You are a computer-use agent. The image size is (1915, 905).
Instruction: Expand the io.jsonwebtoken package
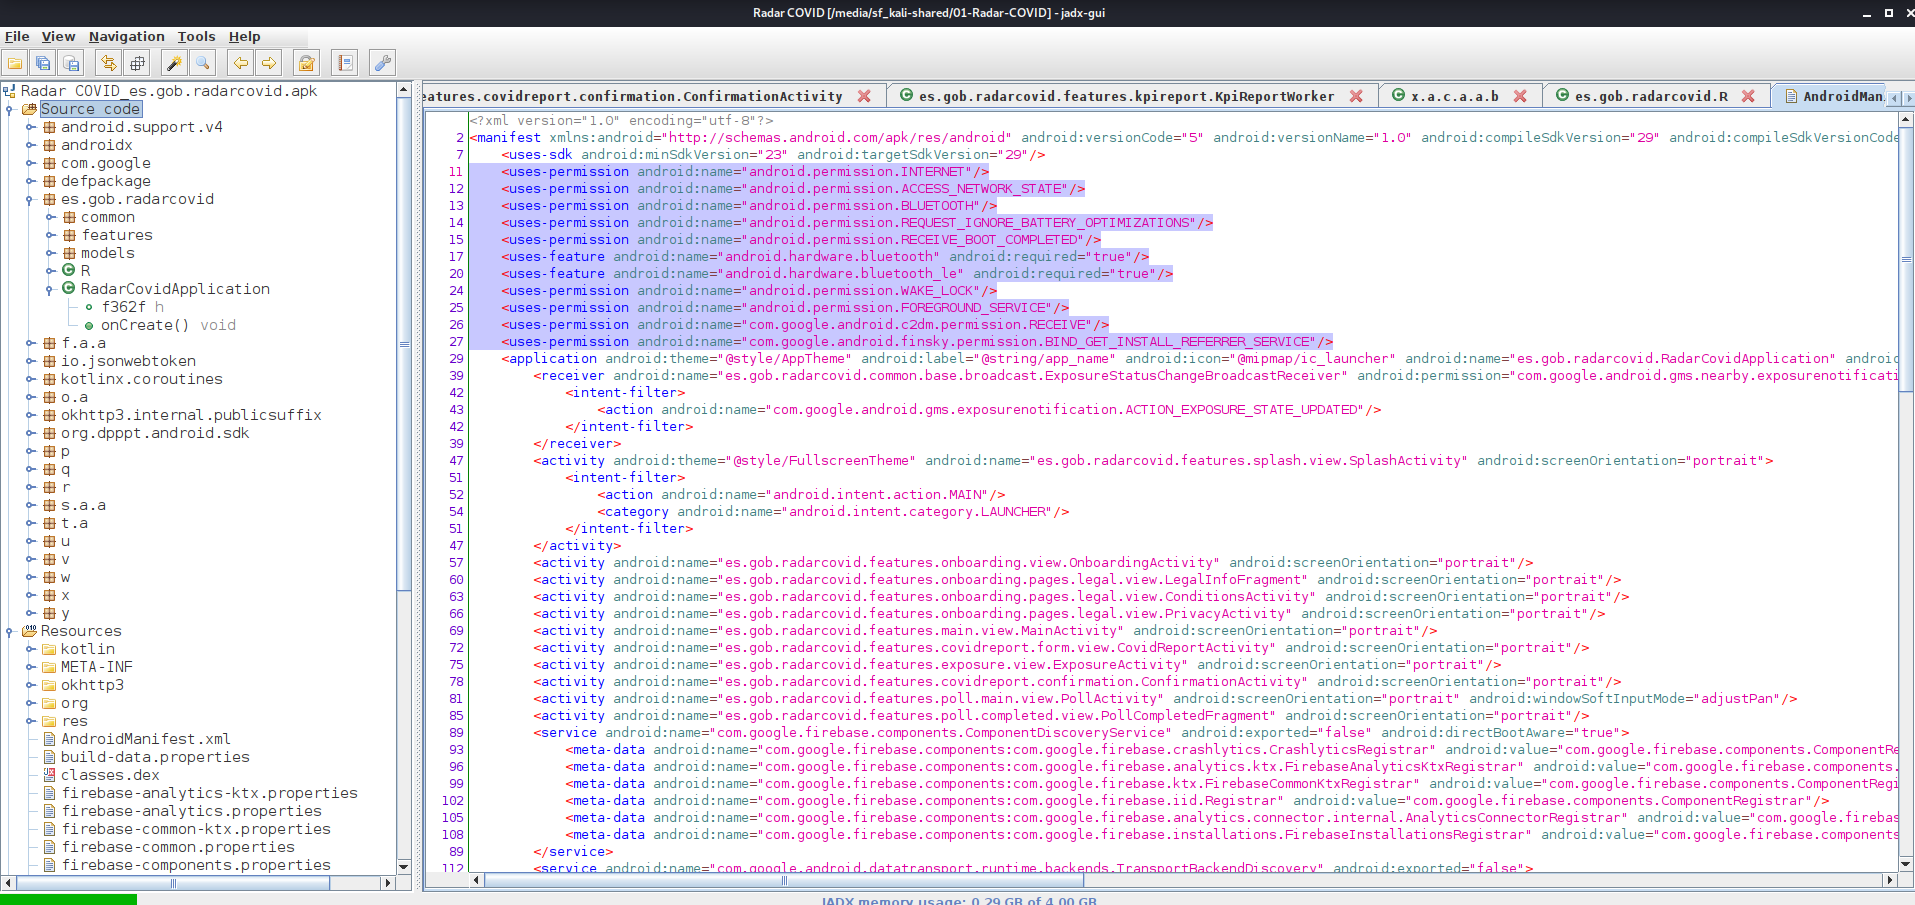coord(30,361)
